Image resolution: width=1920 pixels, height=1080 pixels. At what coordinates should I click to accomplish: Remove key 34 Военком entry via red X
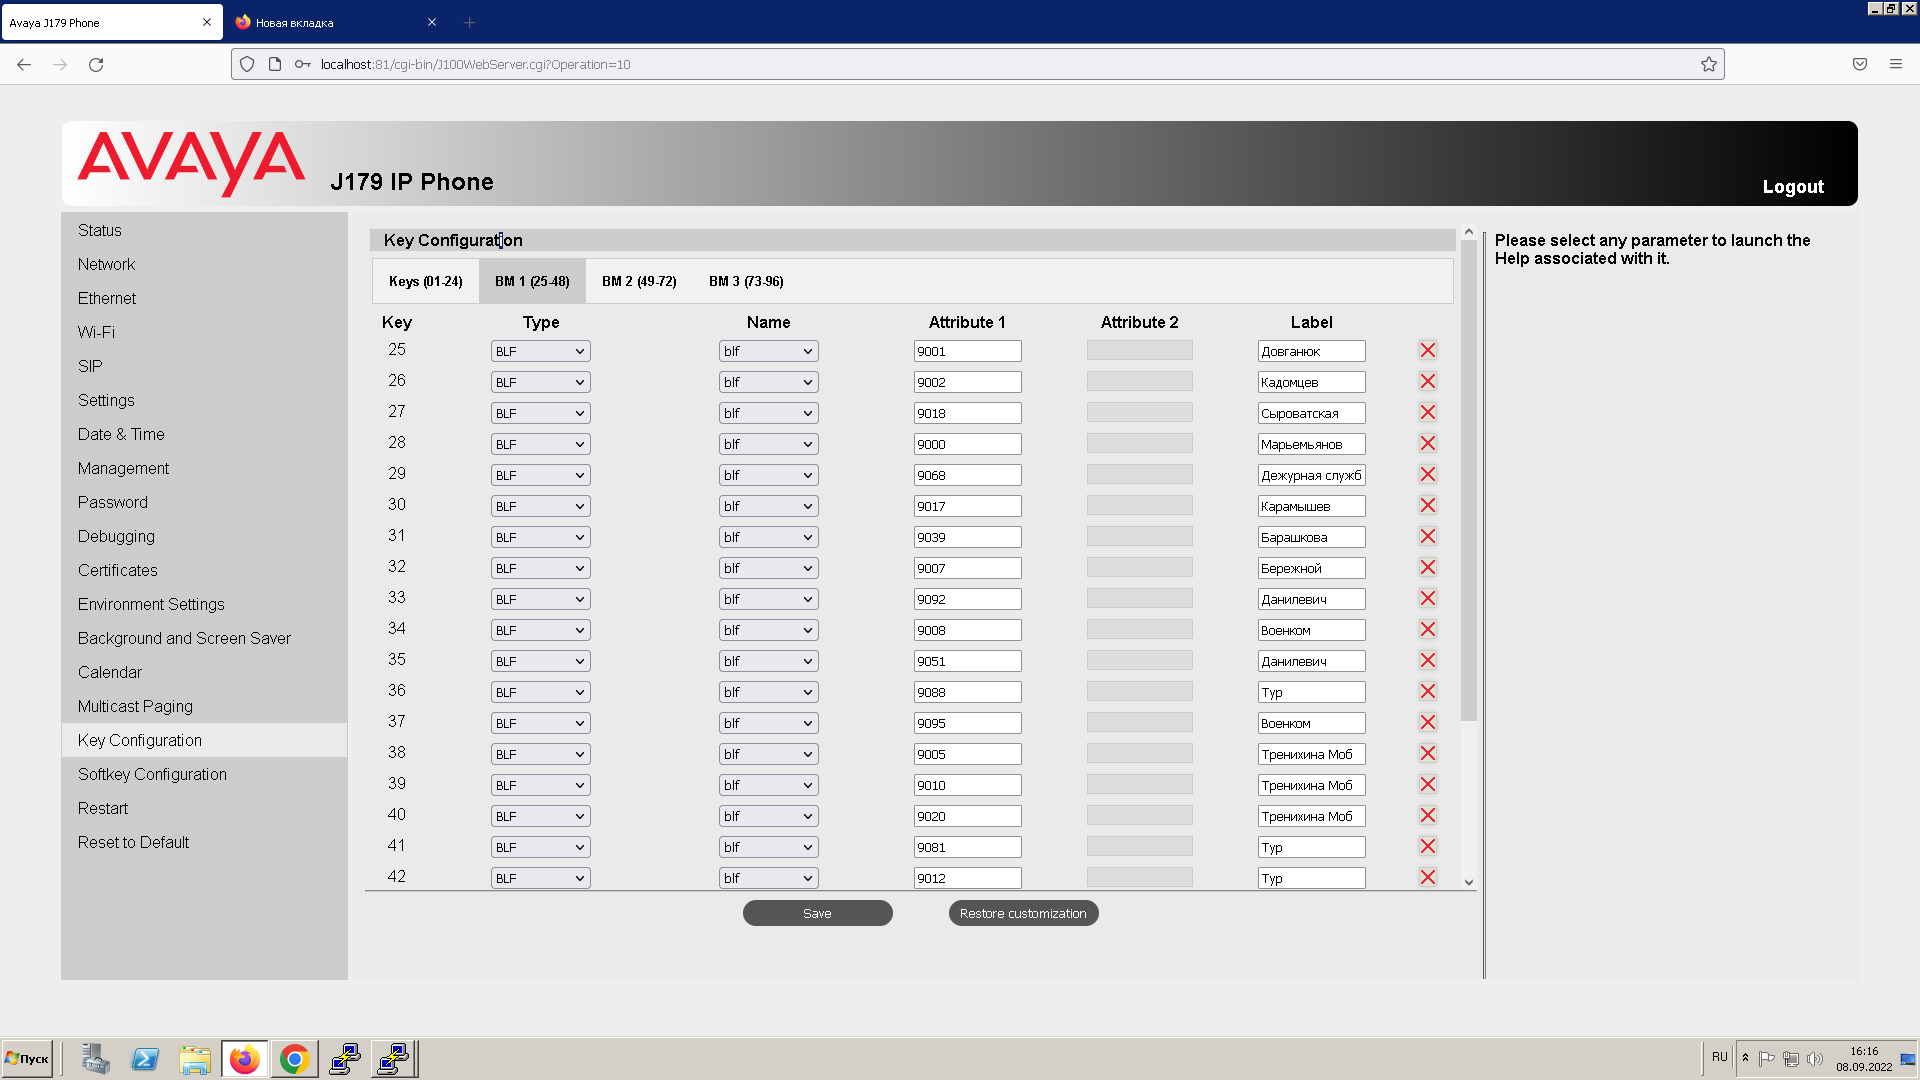1427,630
